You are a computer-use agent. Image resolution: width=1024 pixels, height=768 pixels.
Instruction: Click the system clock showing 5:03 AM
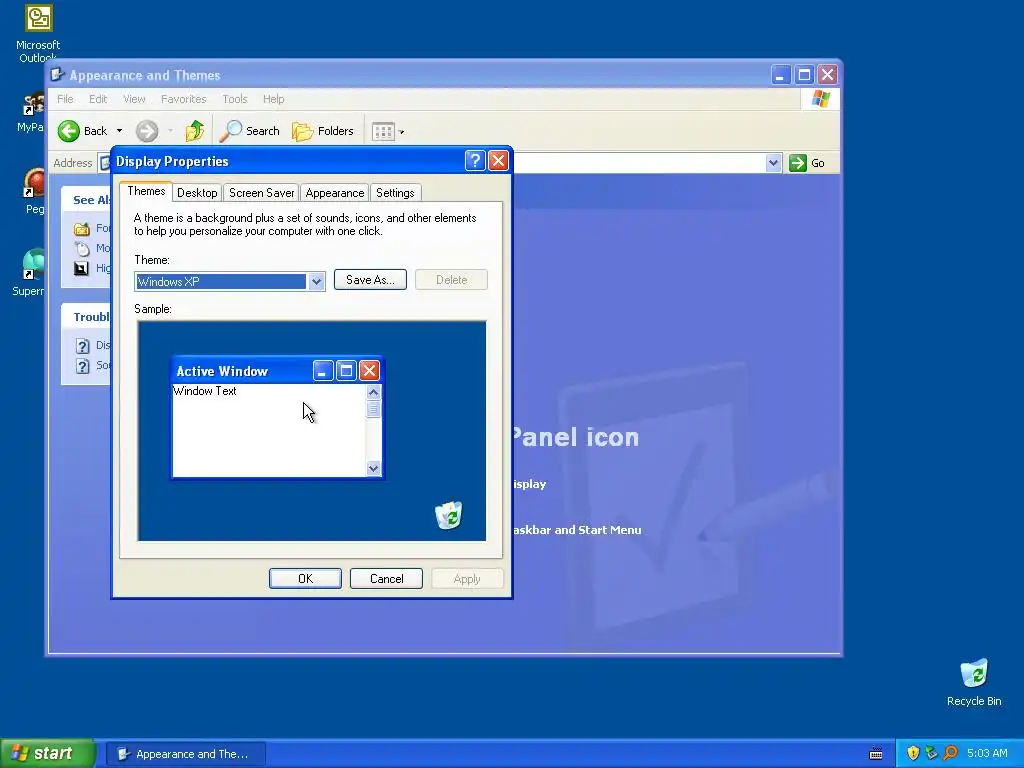click(987, 754)
